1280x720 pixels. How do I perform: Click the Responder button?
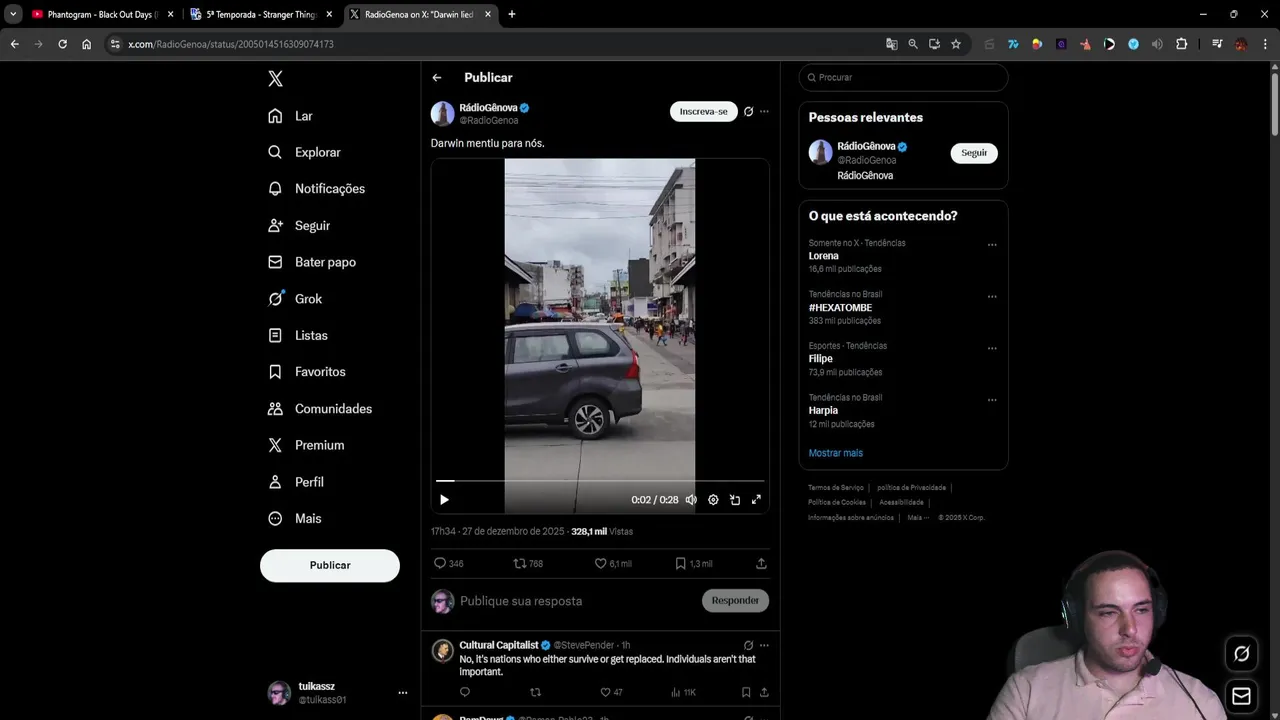735,600
